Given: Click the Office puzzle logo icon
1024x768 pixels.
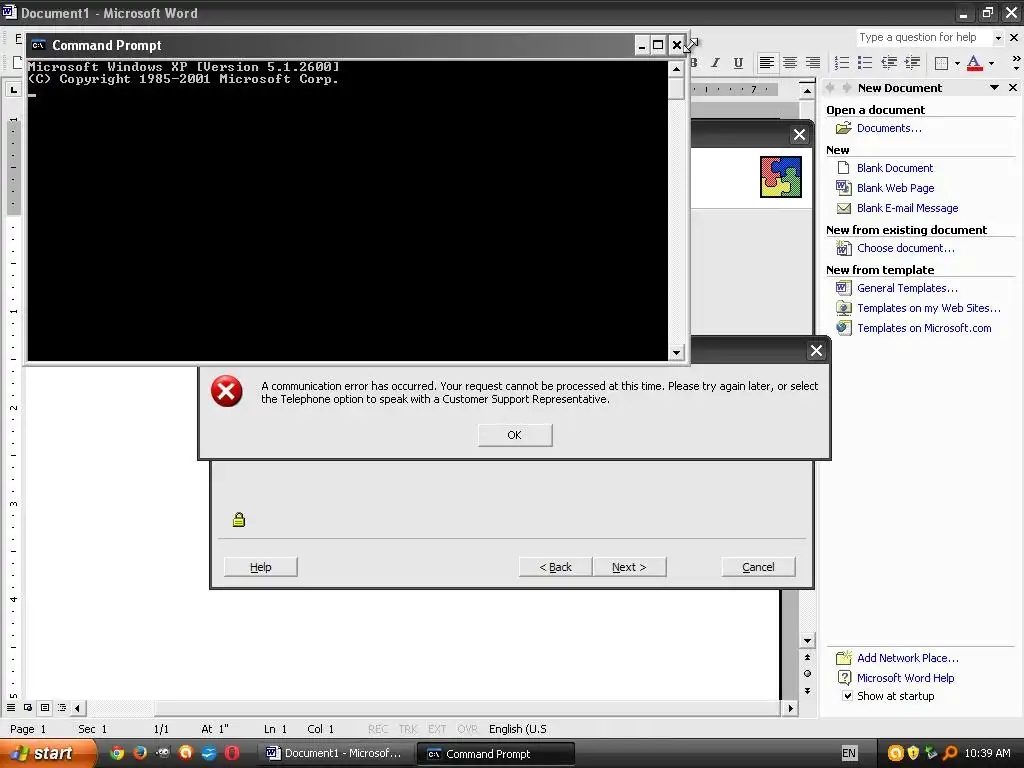Looking at the screenshot, I should 780,177.
